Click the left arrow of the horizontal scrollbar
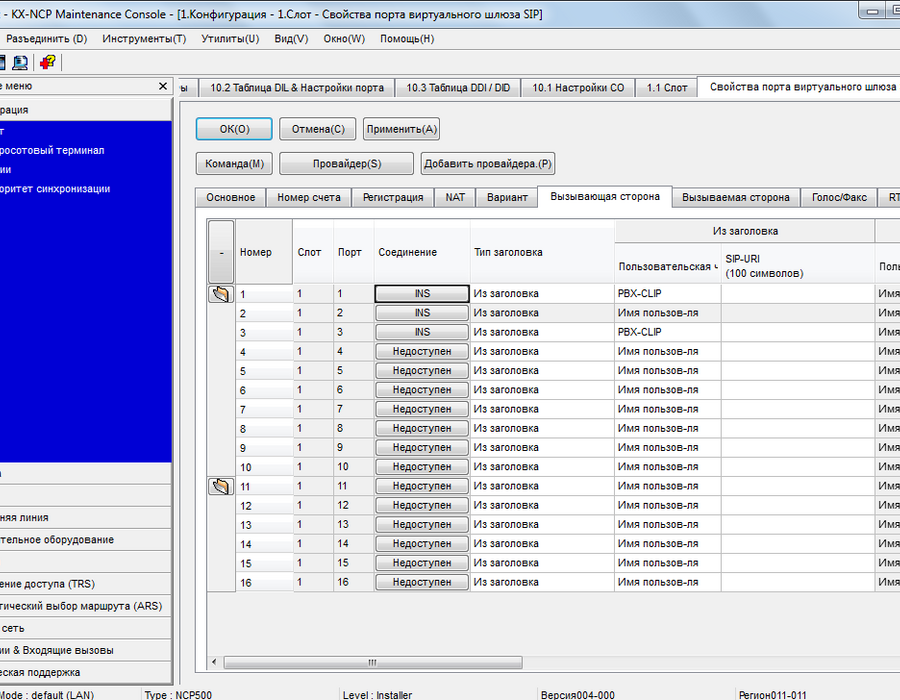This screenshot has width=900, height=700. [x=214, y=663]
